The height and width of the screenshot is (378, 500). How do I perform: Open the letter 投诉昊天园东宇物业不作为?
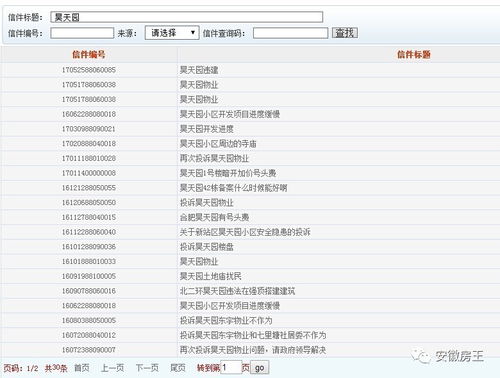pyautogui.click(x=226, y=320)
